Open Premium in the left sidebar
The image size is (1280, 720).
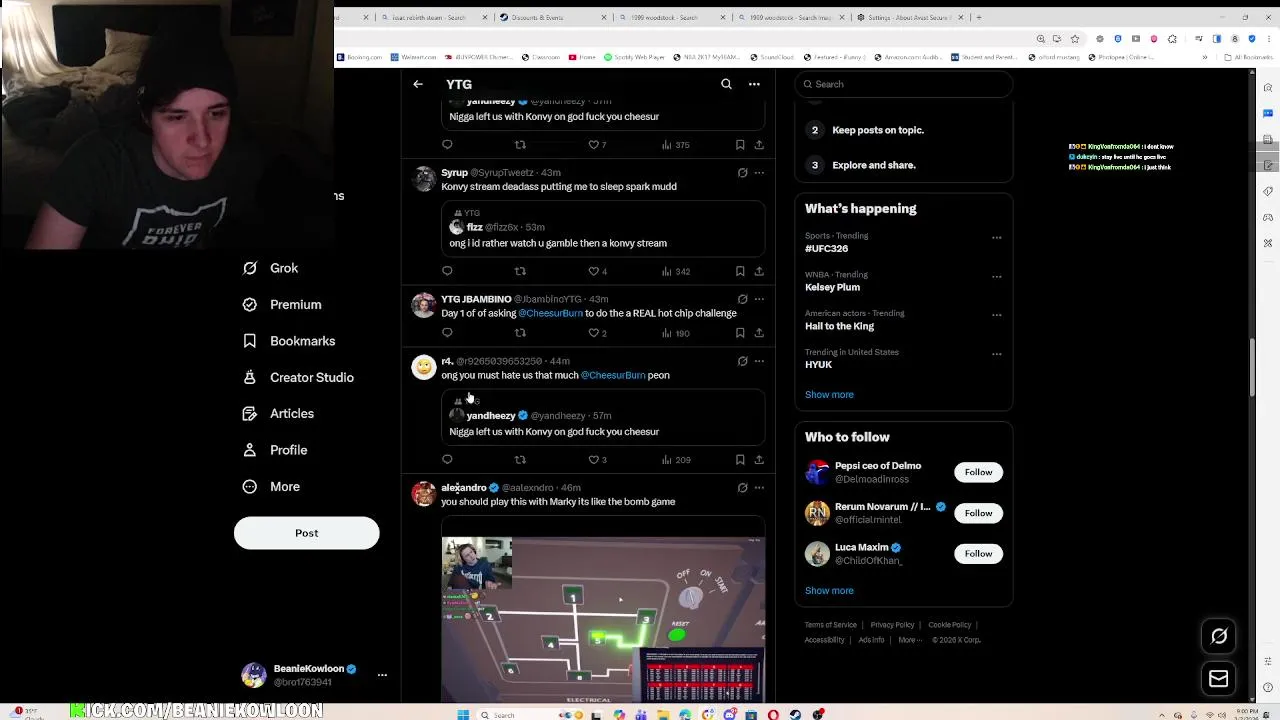click(x=282, y=304)
